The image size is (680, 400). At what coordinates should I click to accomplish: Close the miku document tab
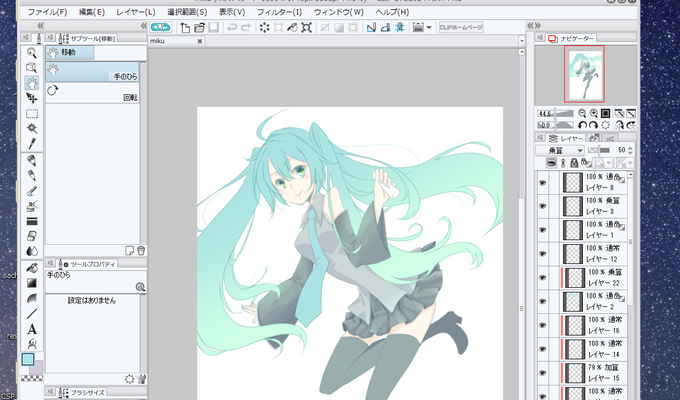click(199, 41)
